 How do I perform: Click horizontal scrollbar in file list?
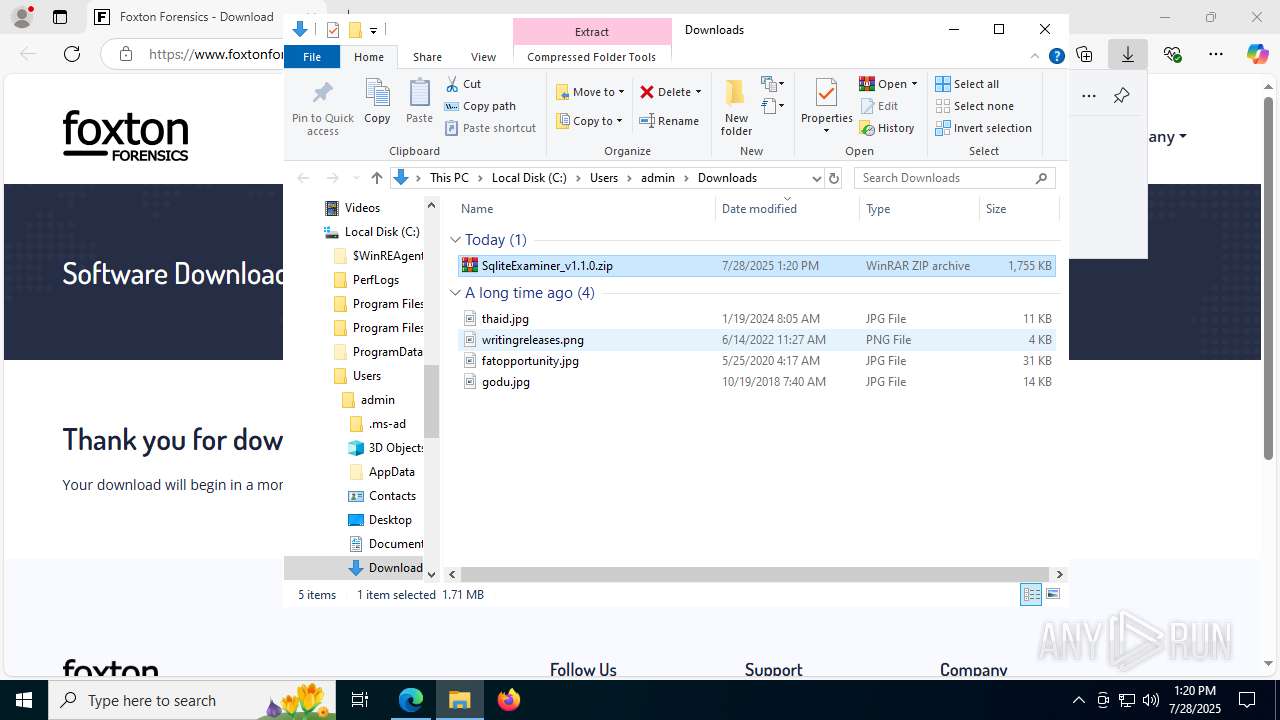coord(755,574)
